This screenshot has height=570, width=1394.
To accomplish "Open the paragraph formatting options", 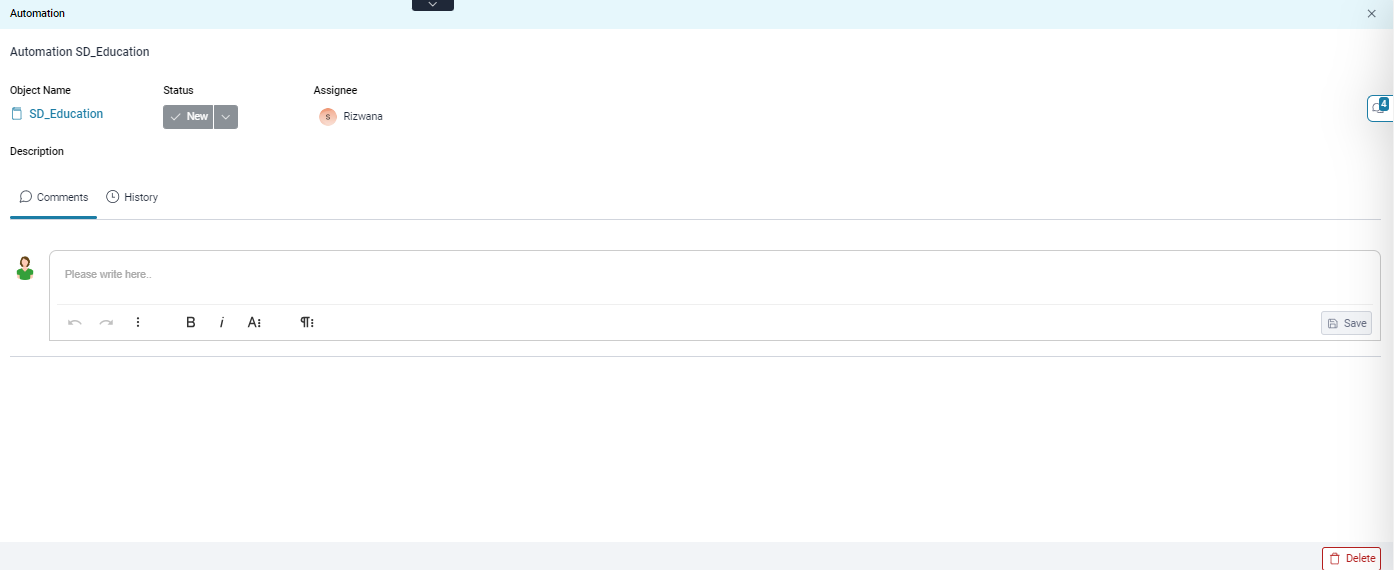I will pyautogui.click(x=307, y=323).
